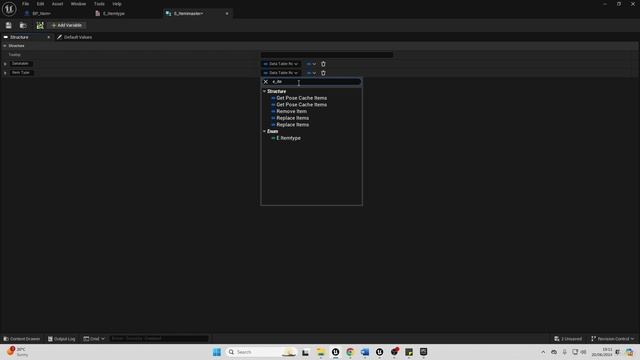640x360 pixels.
Task: Click the Add Variable button
Action: coord(67,25)
